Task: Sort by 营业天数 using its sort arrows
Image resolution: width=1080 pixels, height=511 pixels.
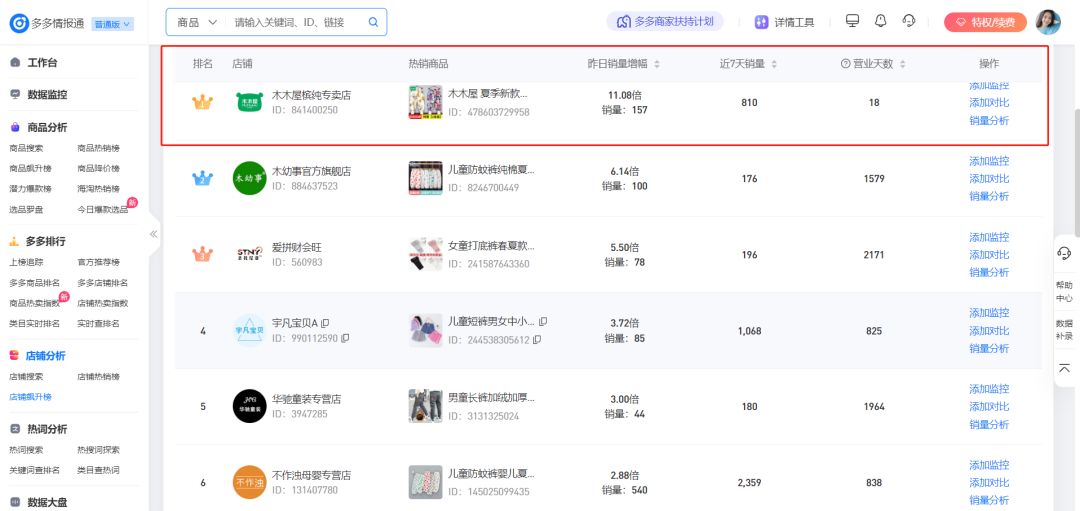Action: [x=902, y=64]
